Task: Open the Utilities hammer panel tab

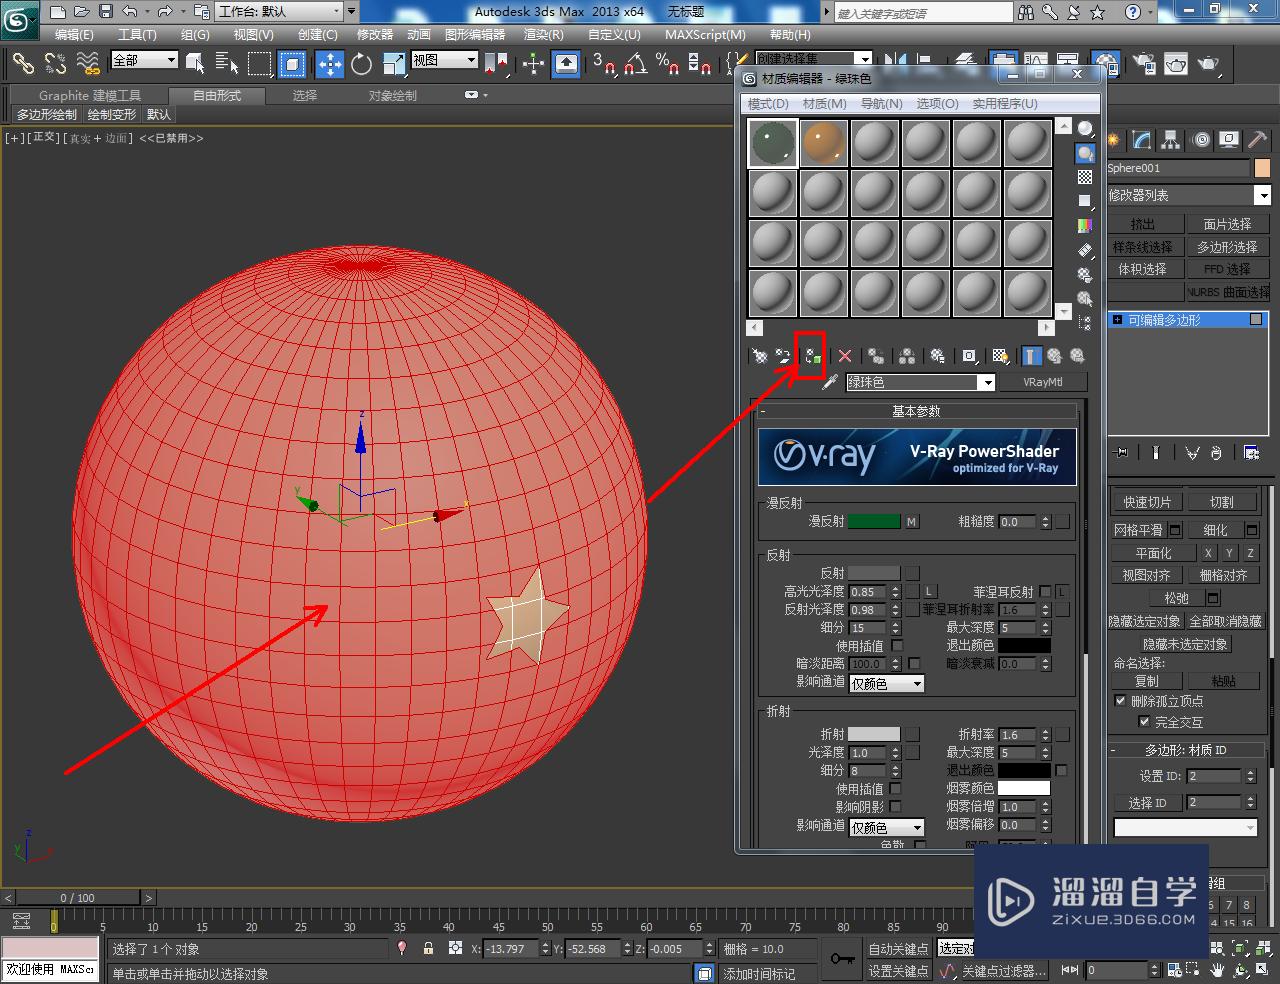Action: pyautogui.click(x=1258, y=140)
